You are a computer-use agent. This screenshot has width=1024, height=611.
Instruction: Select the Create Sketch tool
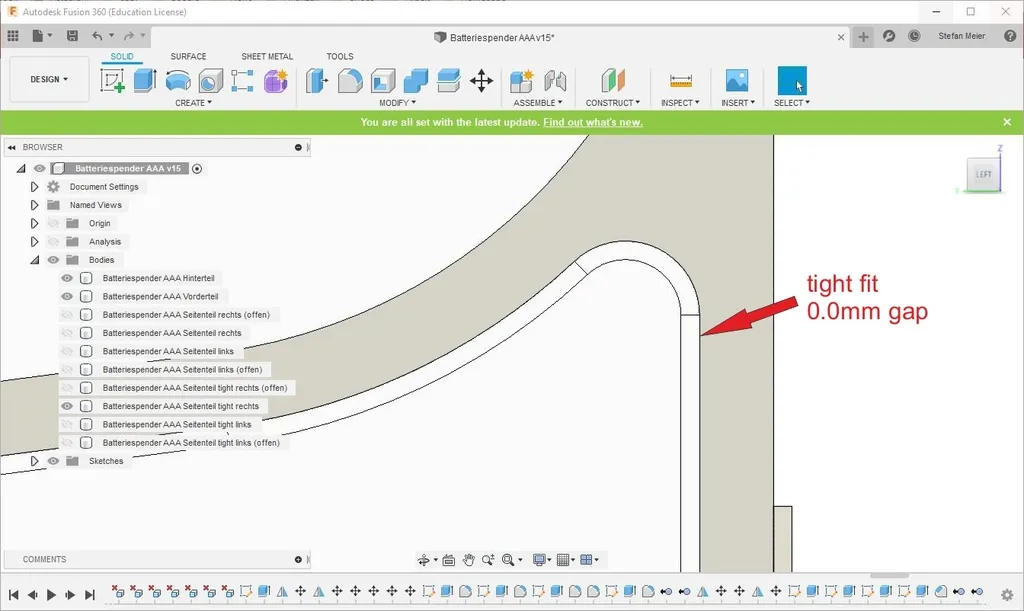[112, 81]
